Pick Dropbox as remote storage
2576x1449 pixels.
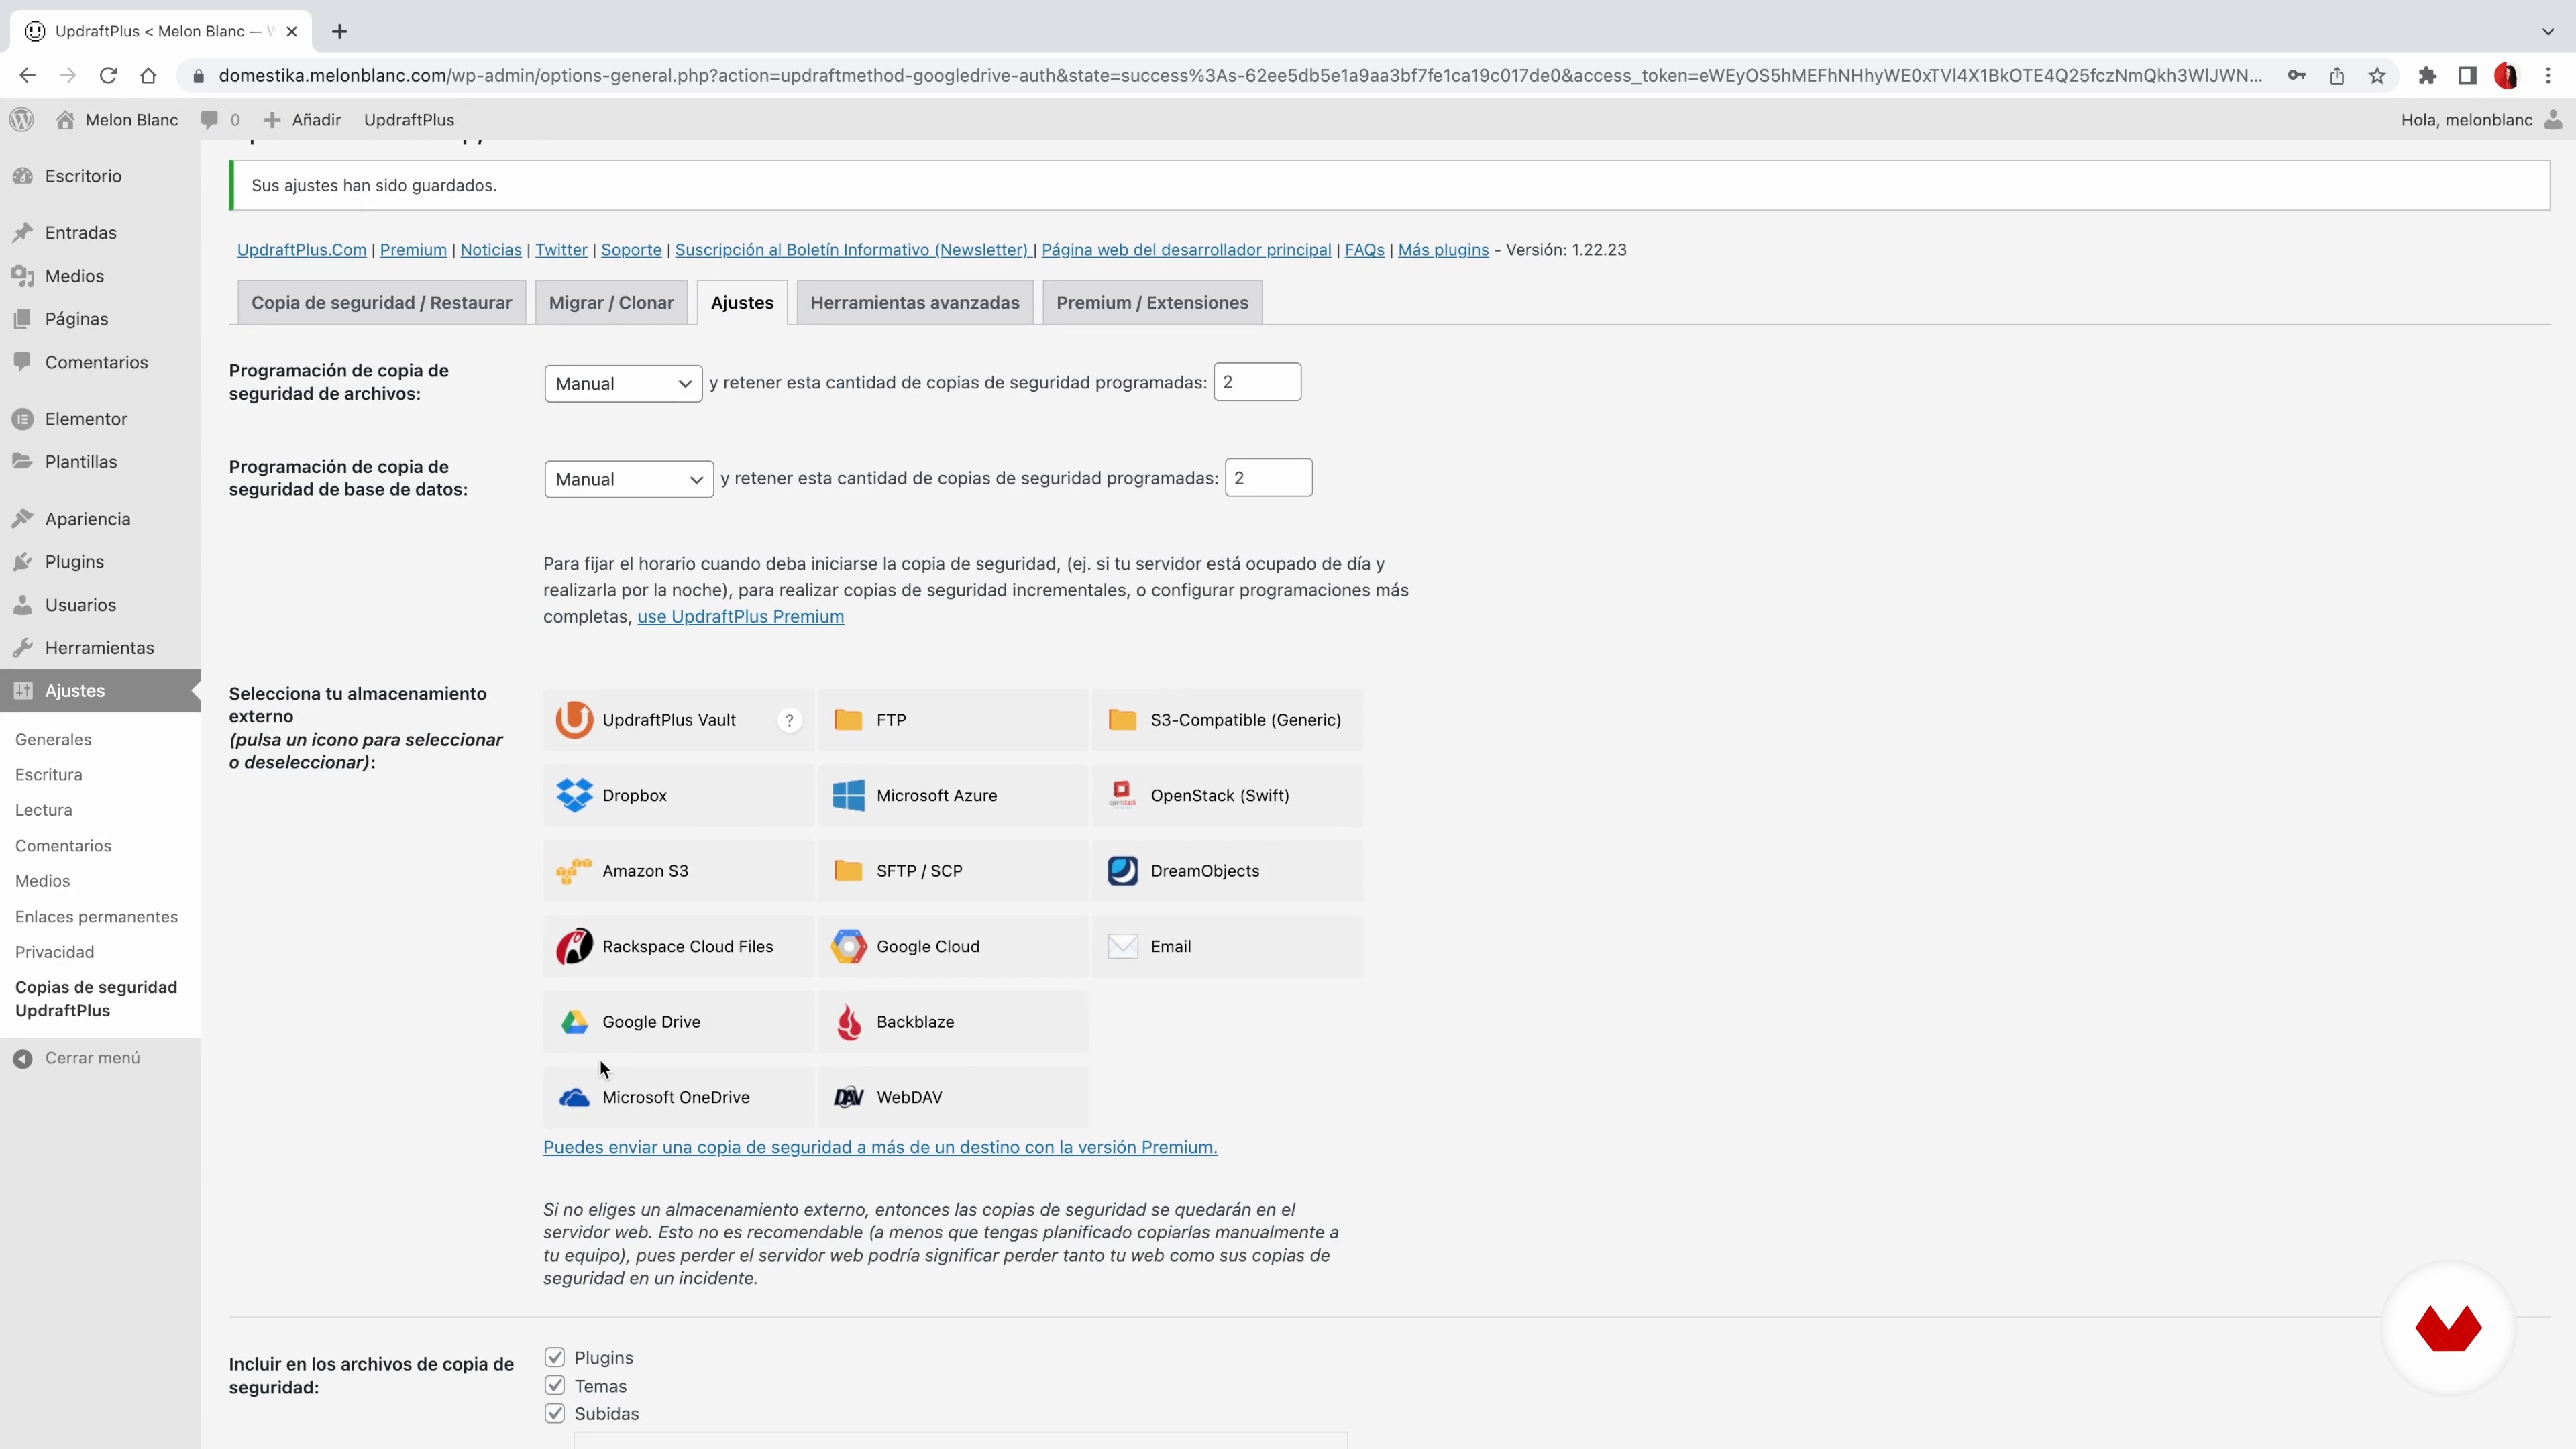[x=678, y=796]
